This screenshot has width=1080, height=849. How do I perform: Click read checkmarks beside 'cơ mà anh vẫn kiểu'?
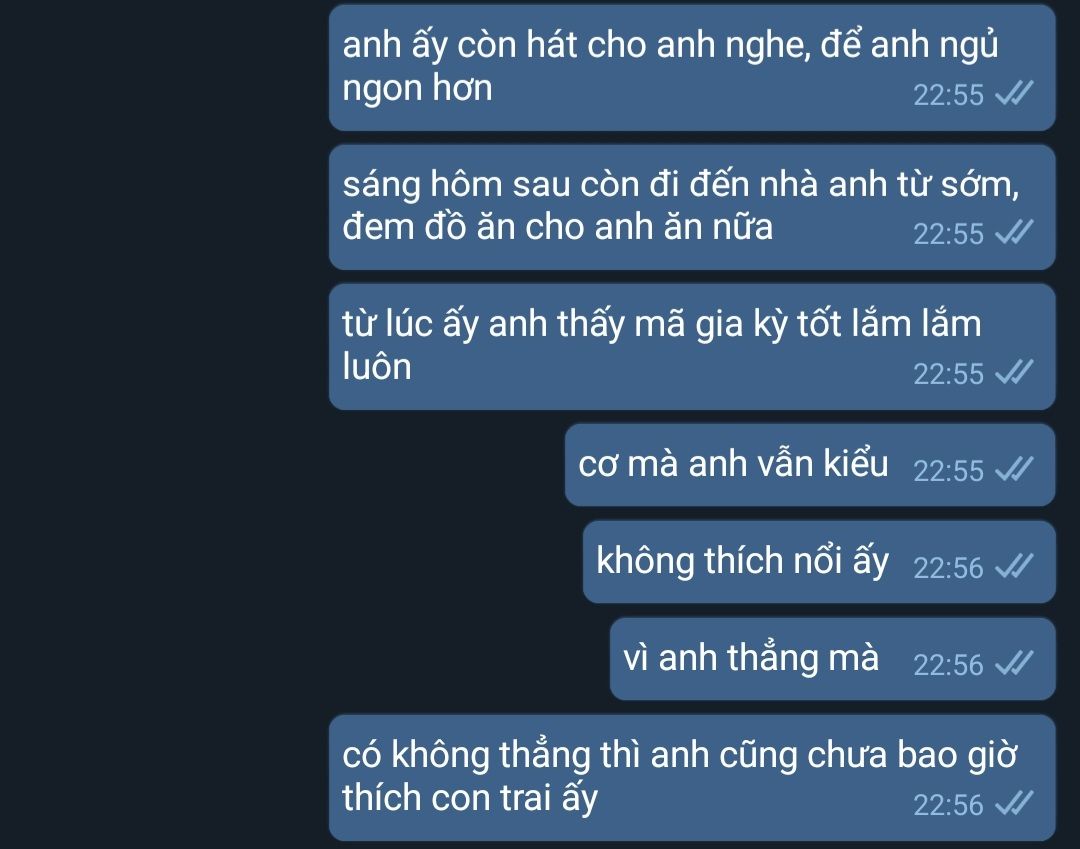pyautogui.click(x=1015, y=469)
